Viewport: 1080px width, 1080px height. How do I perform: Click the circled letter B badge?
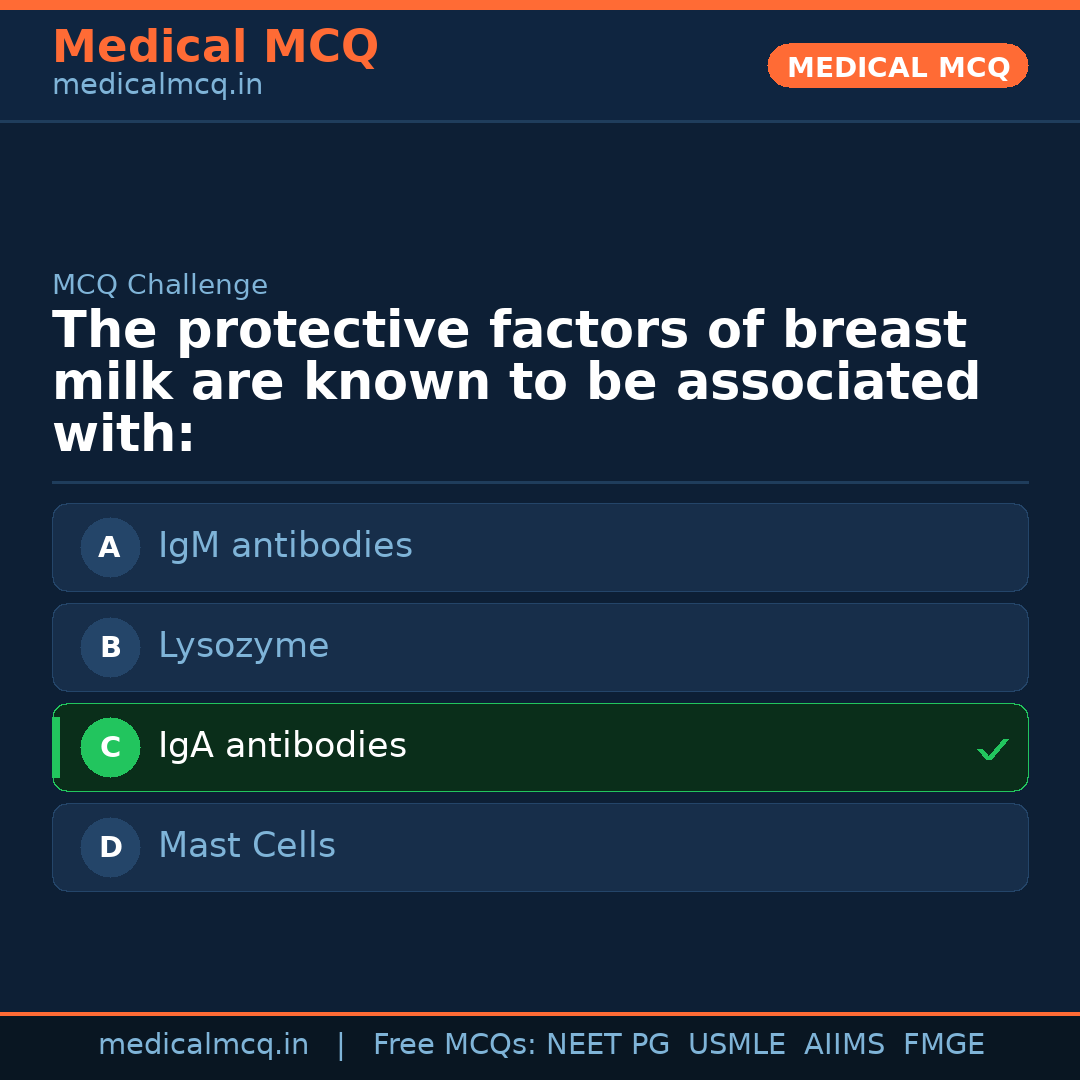(x=110, y=647)
